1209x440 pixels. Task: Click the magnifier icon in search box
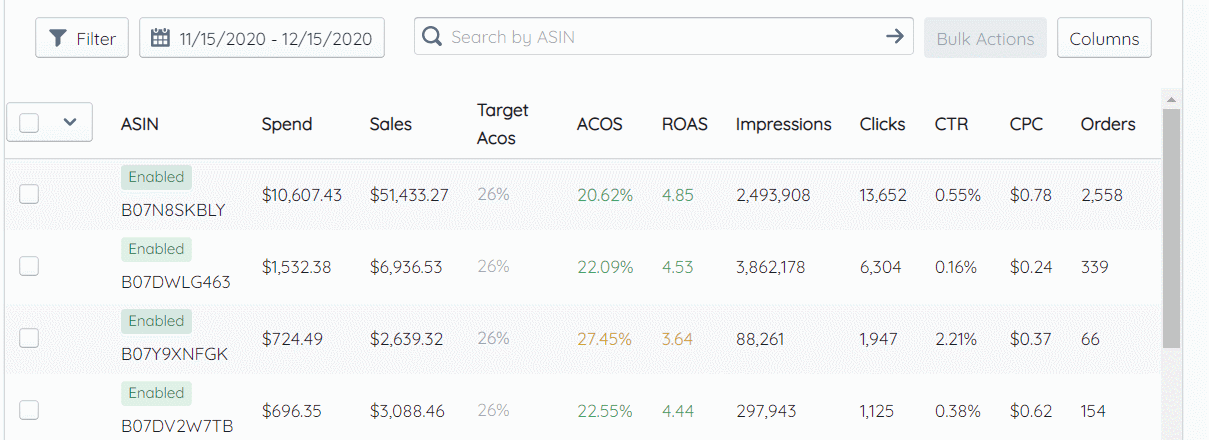(432, 37)
